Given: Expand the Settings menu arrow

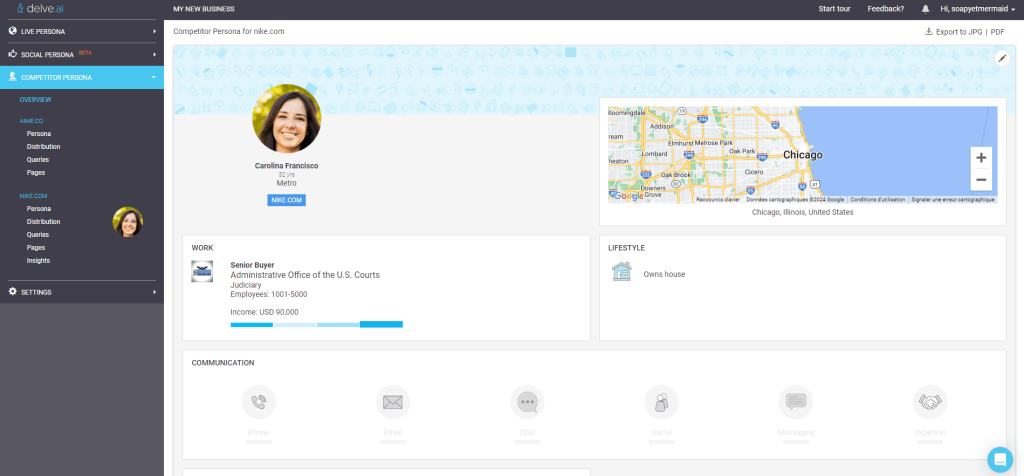Looking at the screenshot, I should [155, 292].
